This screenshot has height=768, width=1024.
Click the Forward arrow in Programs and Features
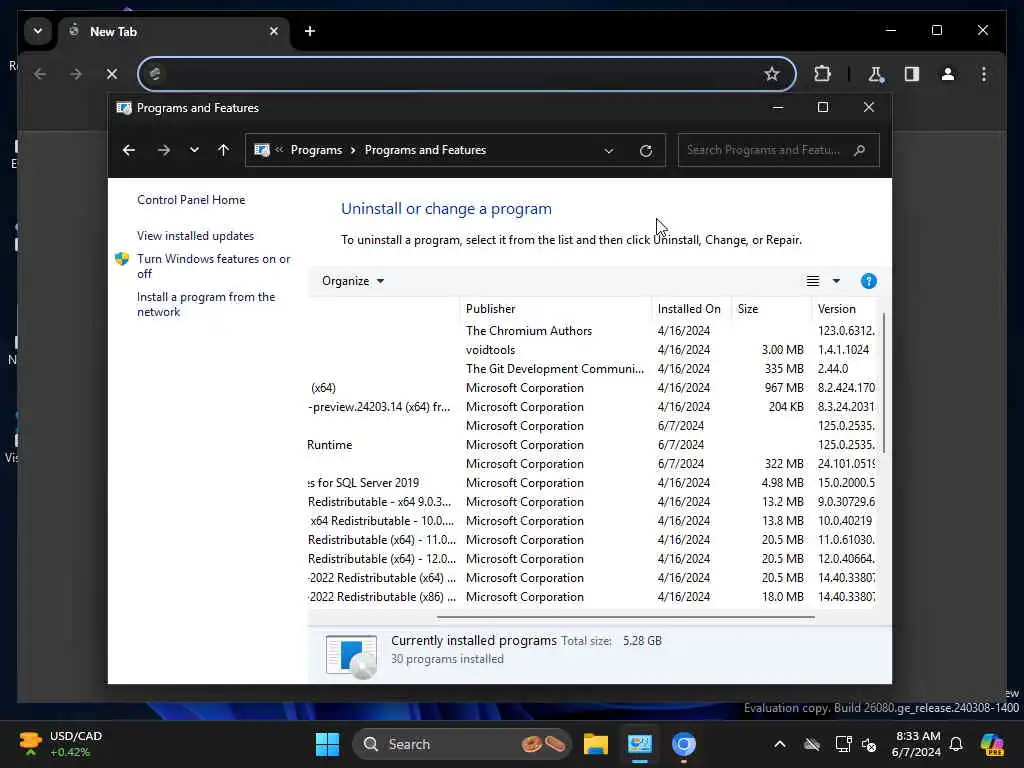pos(163,150)
